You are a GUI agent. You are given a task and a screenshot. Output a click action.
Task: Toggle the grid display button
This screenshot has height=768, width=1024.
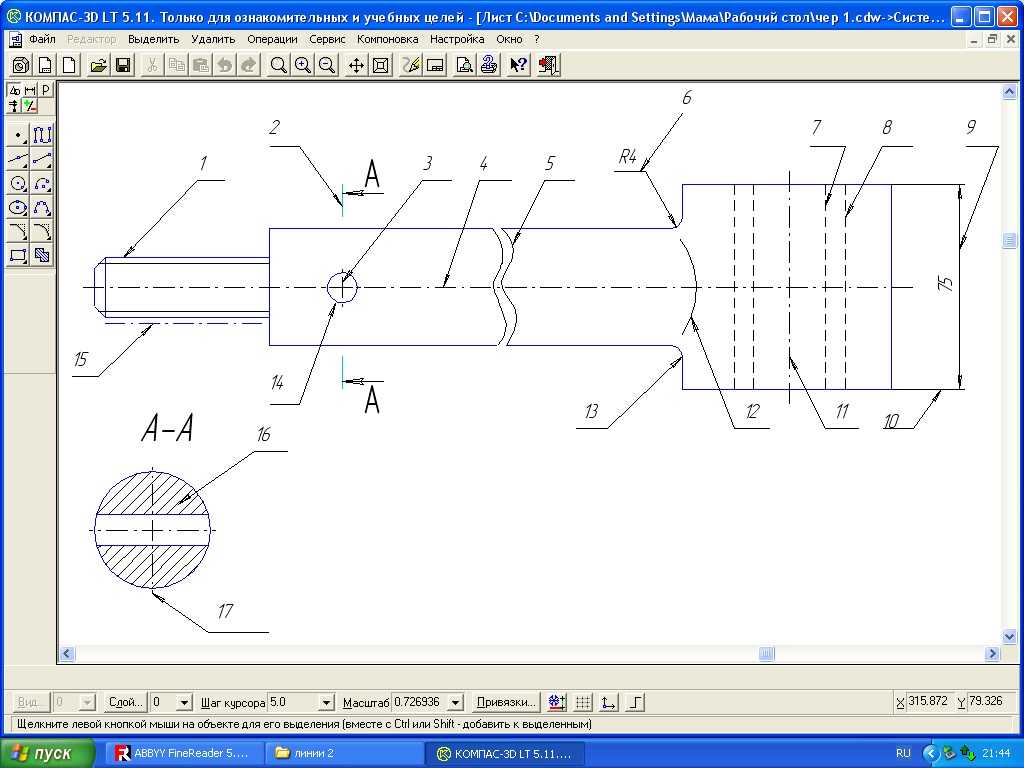coord(584,702)
